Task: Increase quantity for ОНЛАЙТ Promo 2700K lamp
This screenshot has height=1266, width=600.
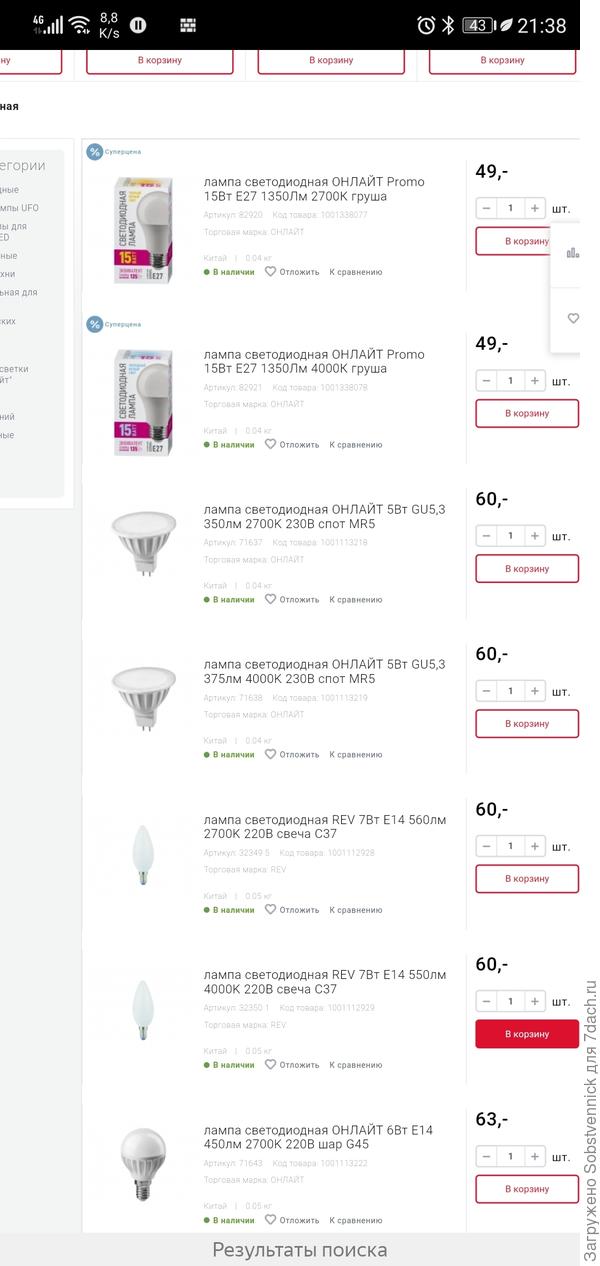Action: click(x=535, y=209)
